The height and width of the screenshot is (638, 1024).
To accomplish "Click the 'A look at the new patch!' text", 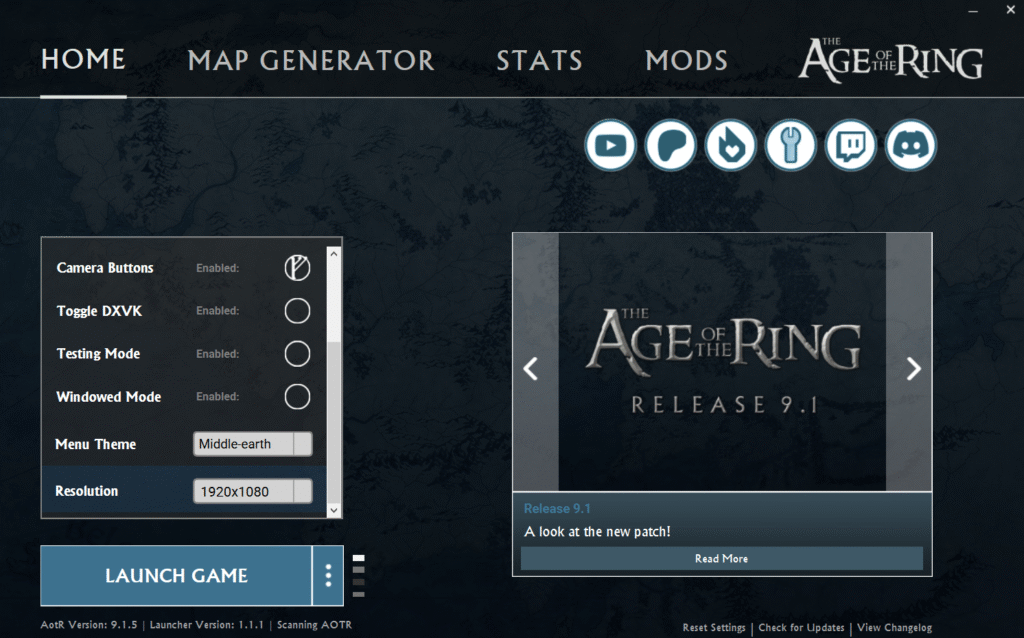I will click(597, 532).
